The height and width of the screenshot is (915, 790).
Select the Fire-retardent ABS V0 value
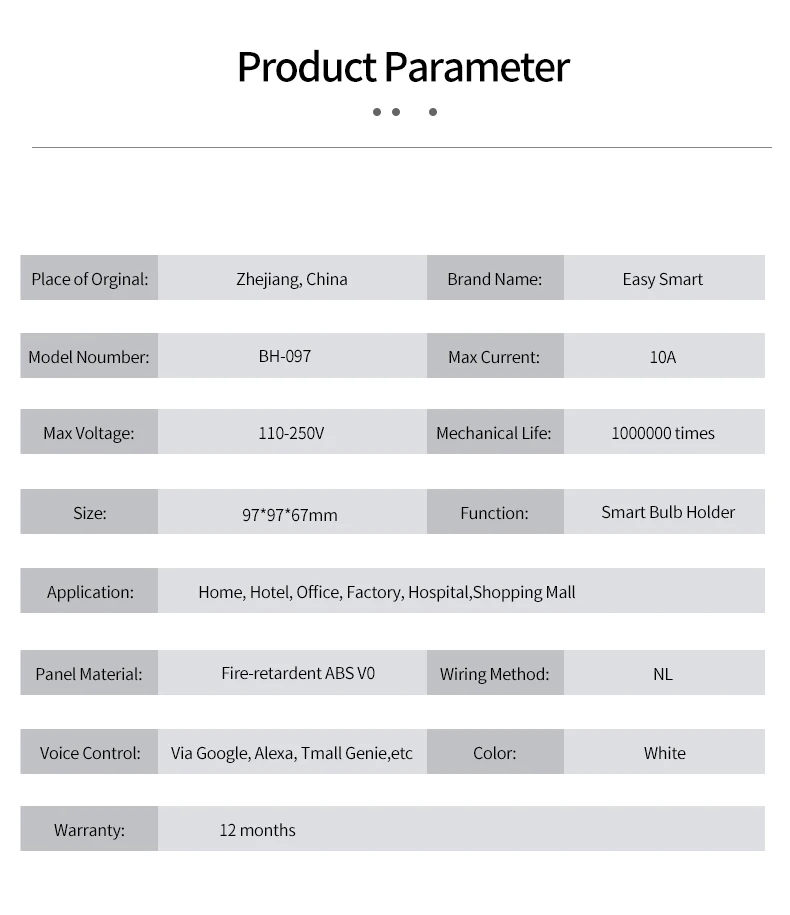pyautogui.click(x=298, y=673)
